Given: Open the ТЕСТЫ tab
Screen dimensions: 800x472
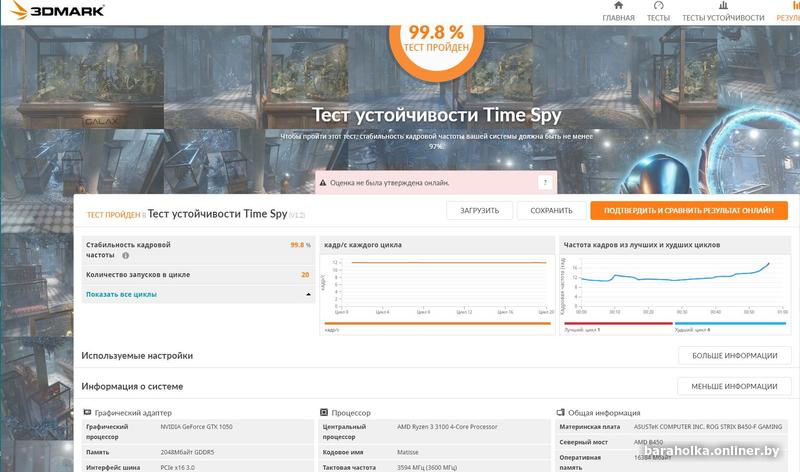Looking at the screenshot, I should coord(658,18).
